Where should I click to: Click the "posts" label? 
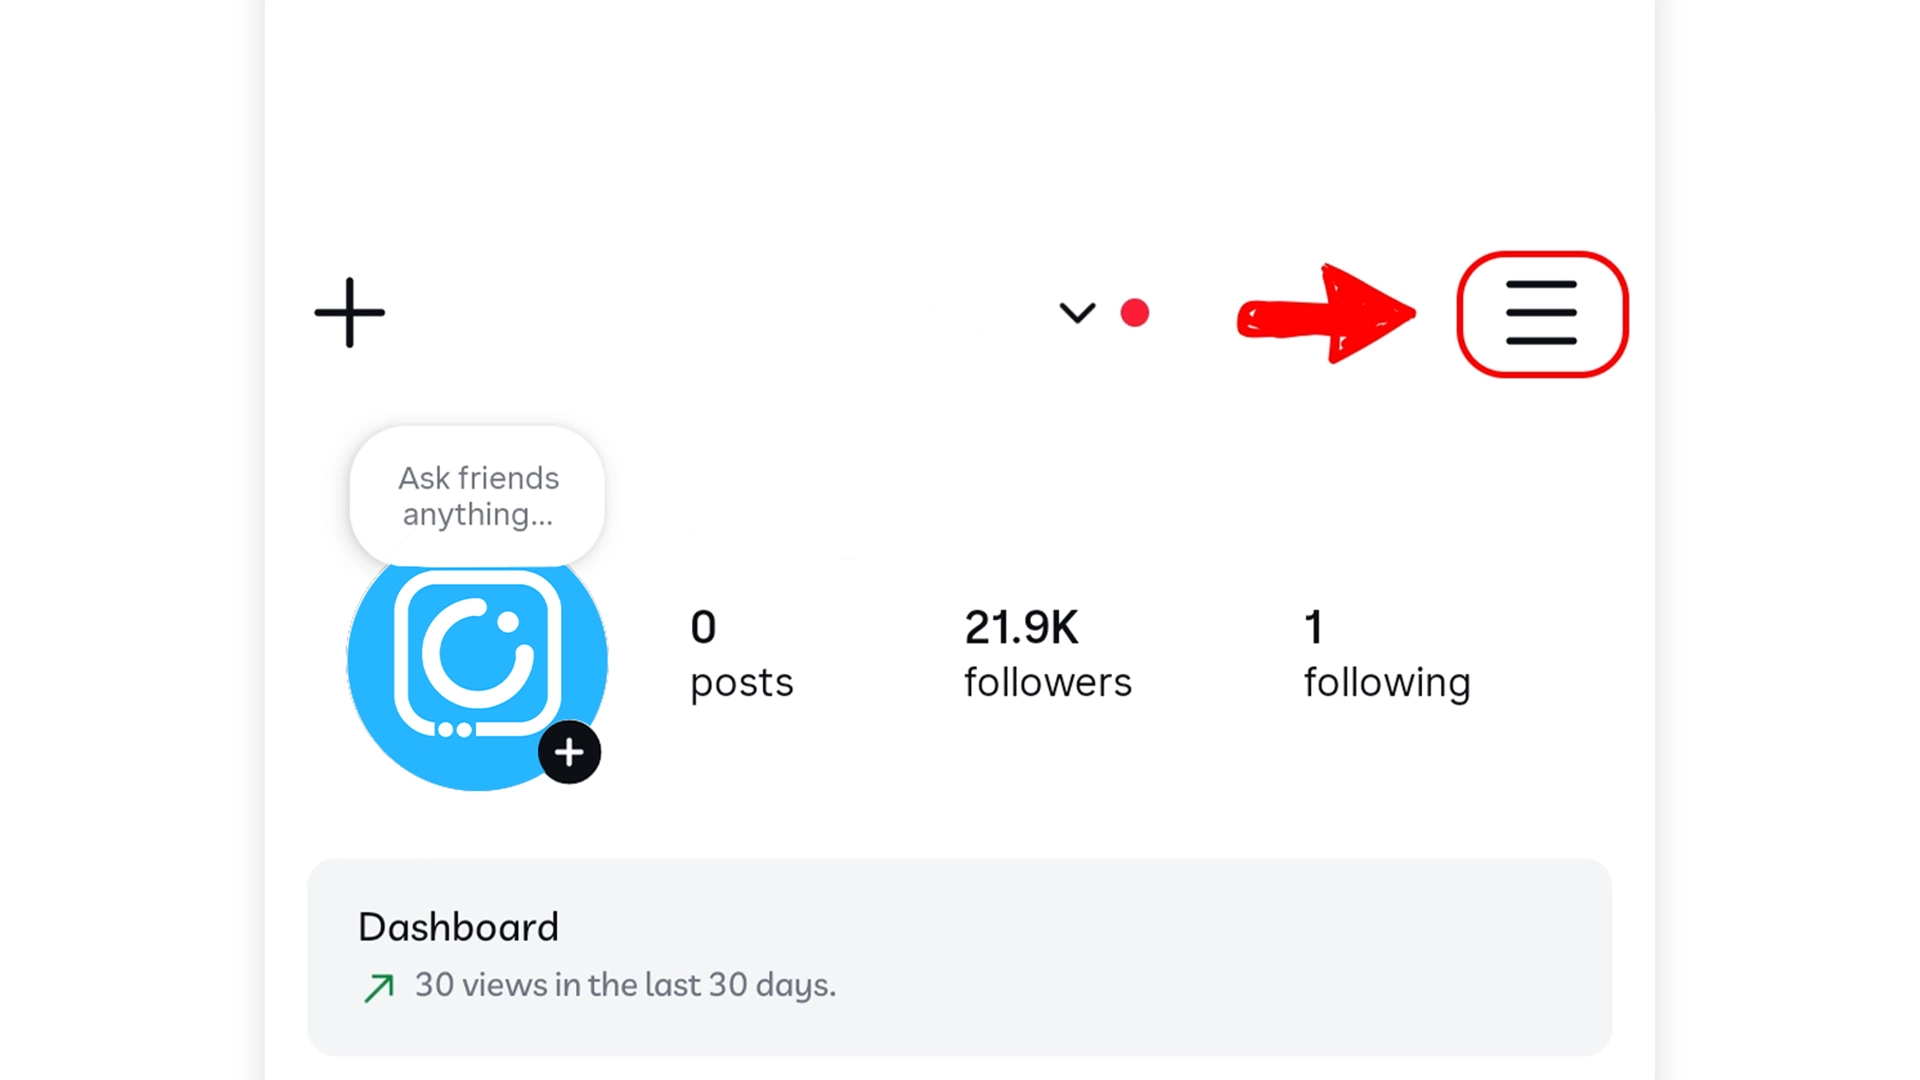(741, 684)
